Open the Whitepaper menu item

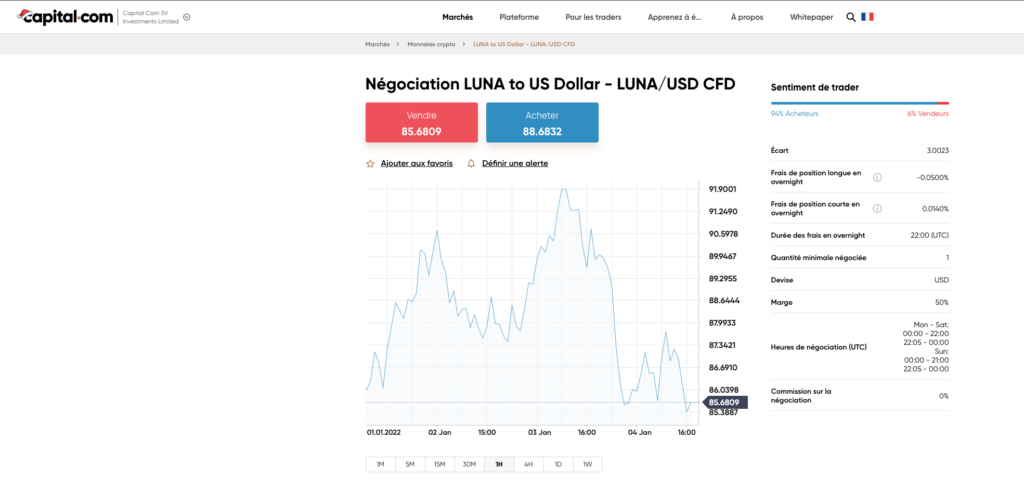811,18
